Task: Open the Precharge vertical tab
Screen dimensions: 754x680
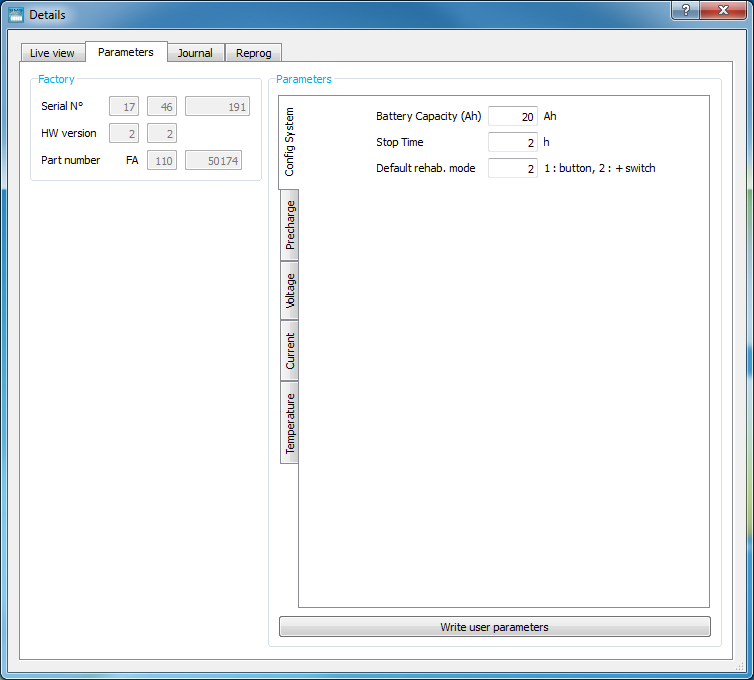Action: coord(289,225)
